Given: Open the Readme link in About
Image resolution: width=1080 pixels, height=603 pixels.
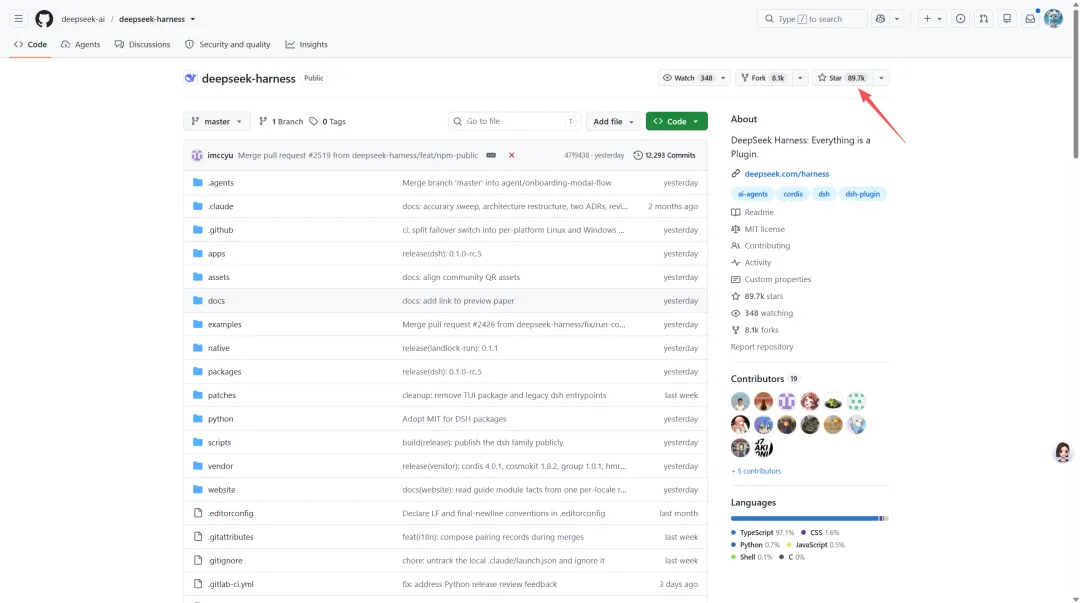Looking at the screenshot, I should pos(759,212).
